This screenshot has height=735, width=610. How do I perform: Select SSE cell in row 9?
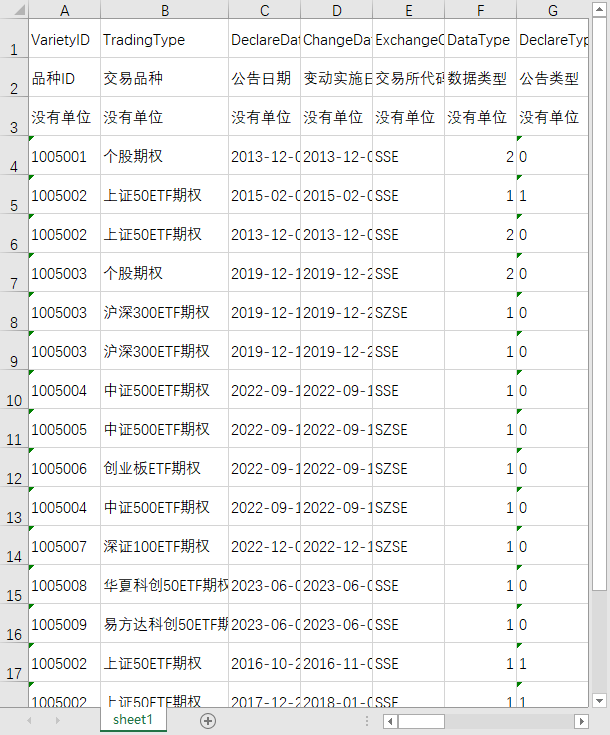(x=408, y=351)
